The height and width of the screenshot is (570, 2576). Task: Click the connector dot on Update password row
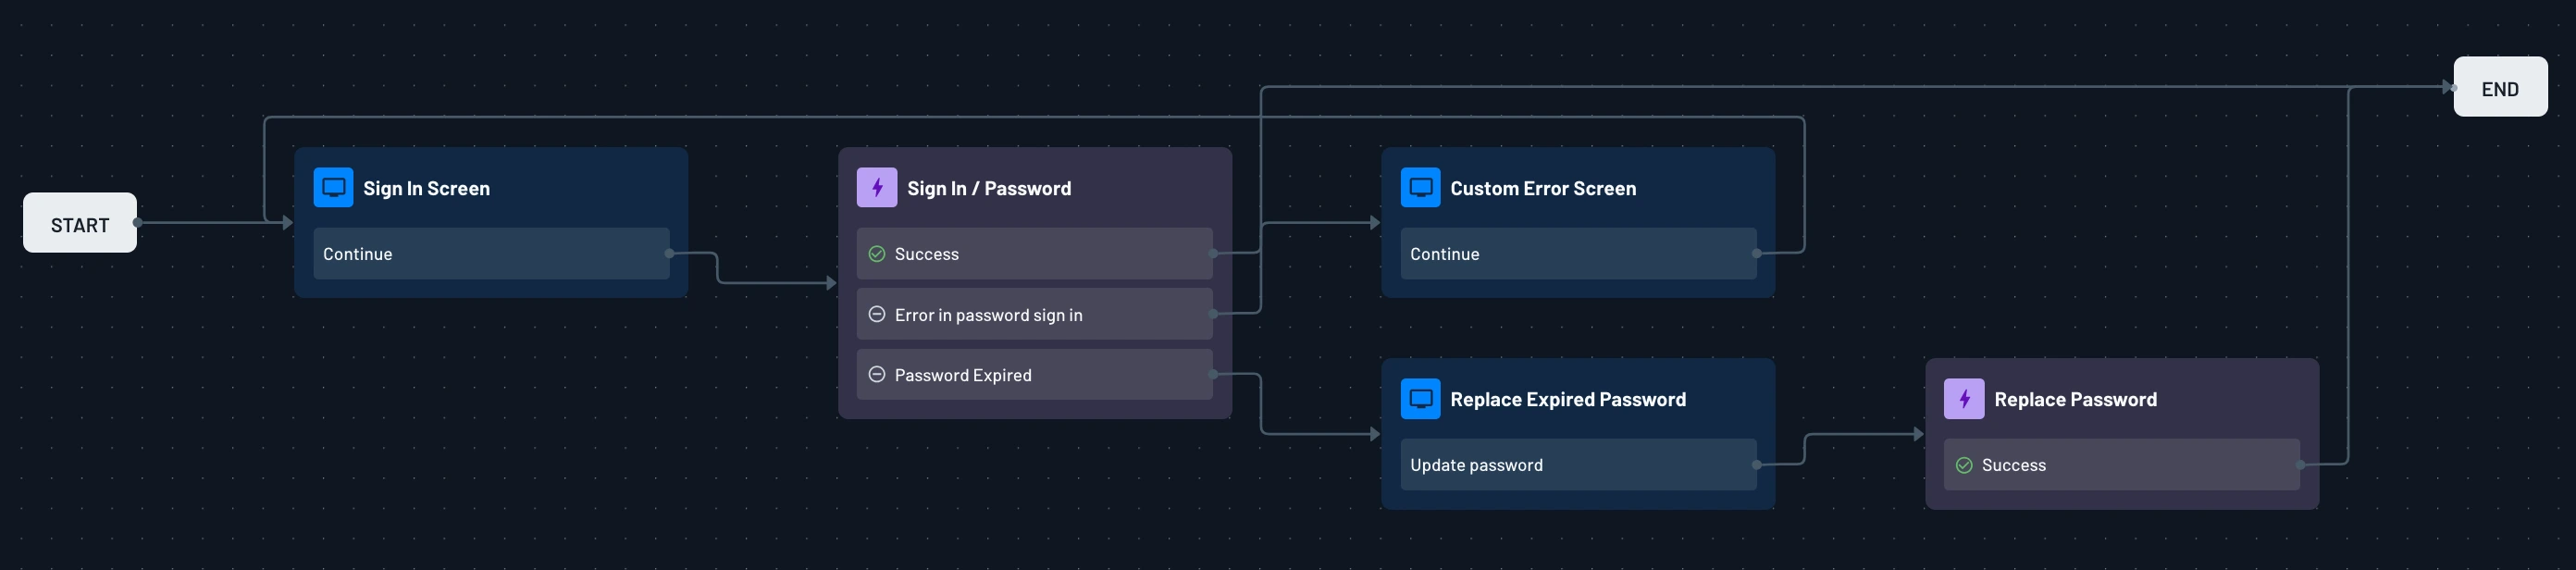[x=1755, y=464]
